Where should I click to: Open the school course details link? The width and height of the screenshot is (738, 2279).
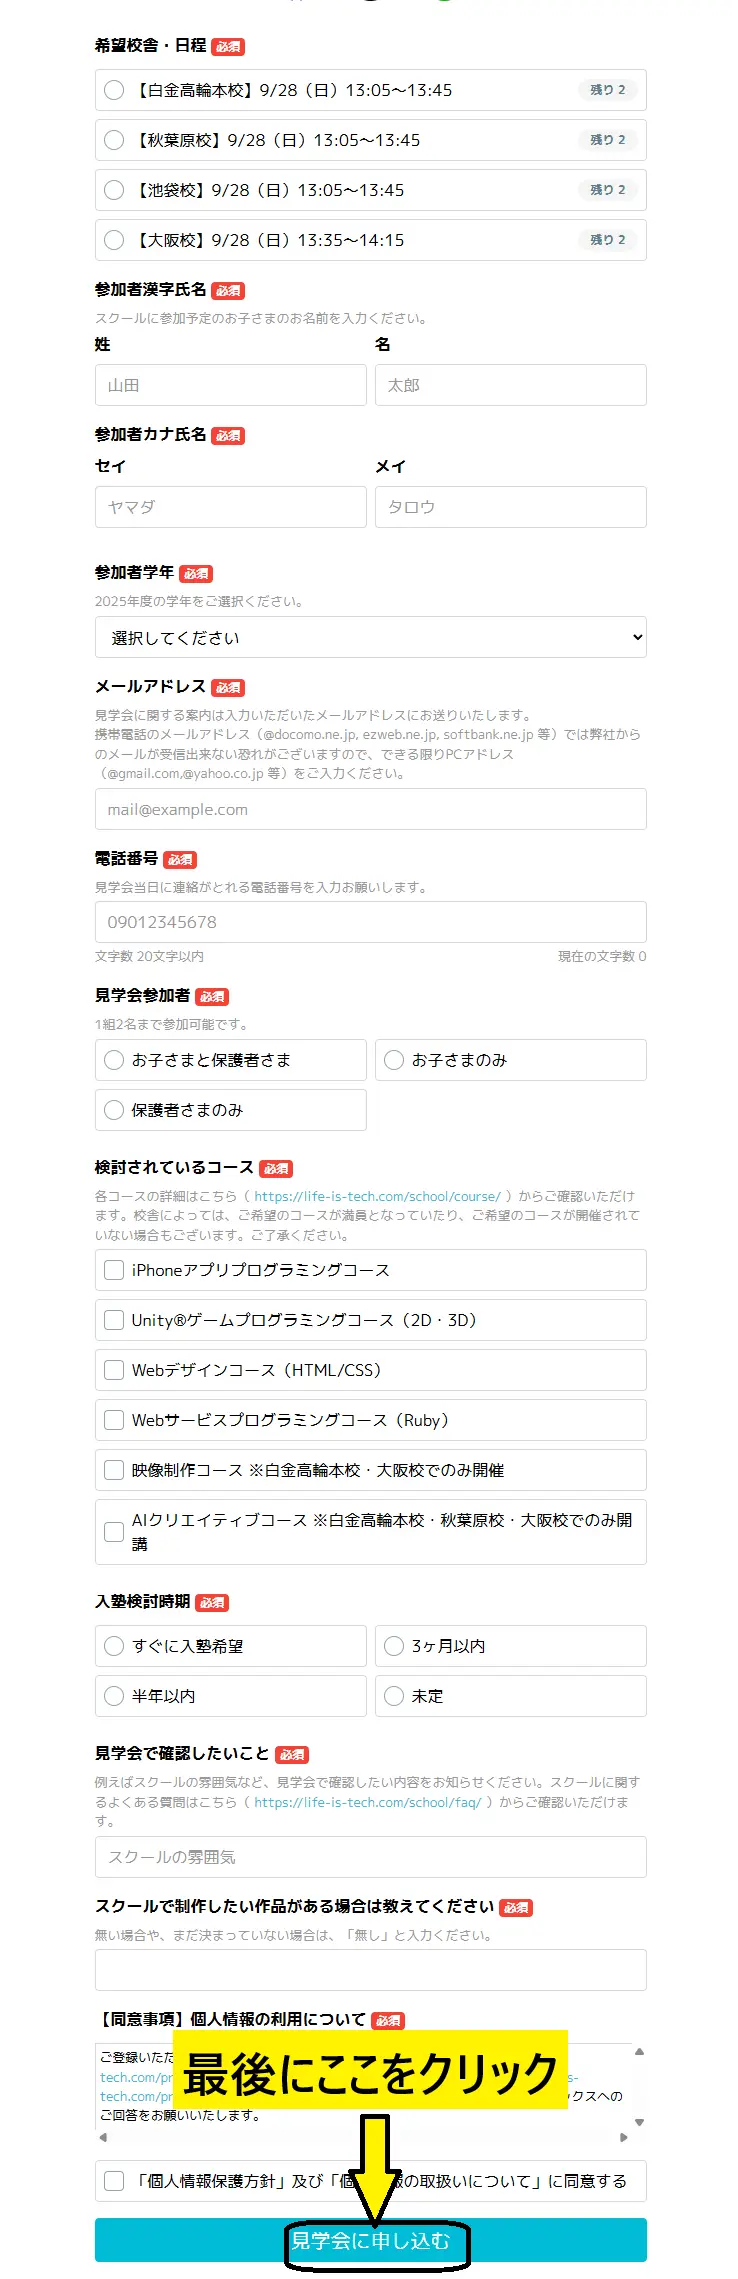377,1196
